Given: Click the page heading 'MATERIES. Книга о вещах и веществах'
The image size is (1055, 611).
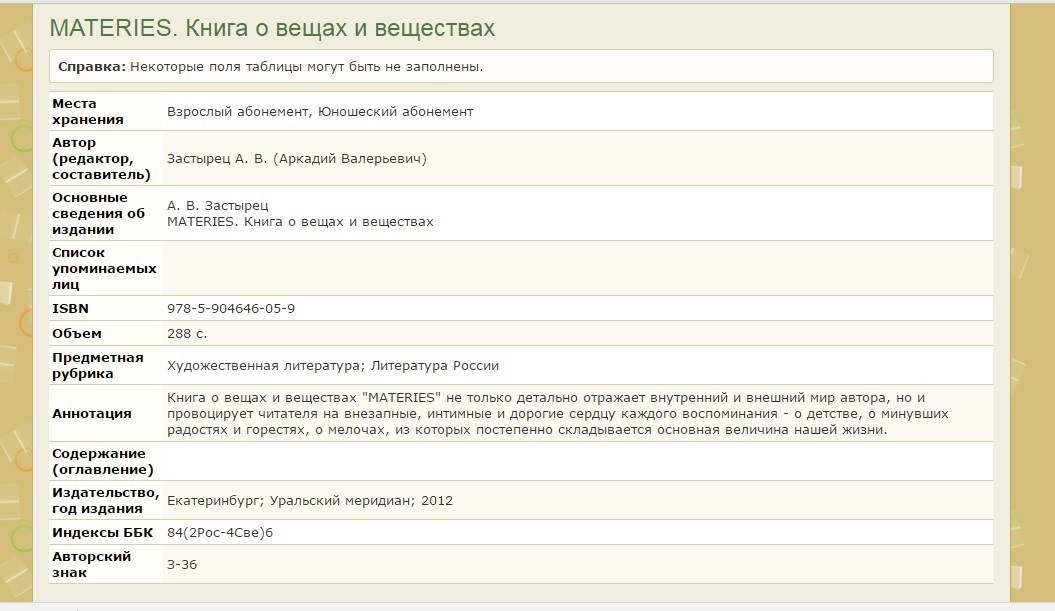Looking at the screenshot, I should [272, 28].
